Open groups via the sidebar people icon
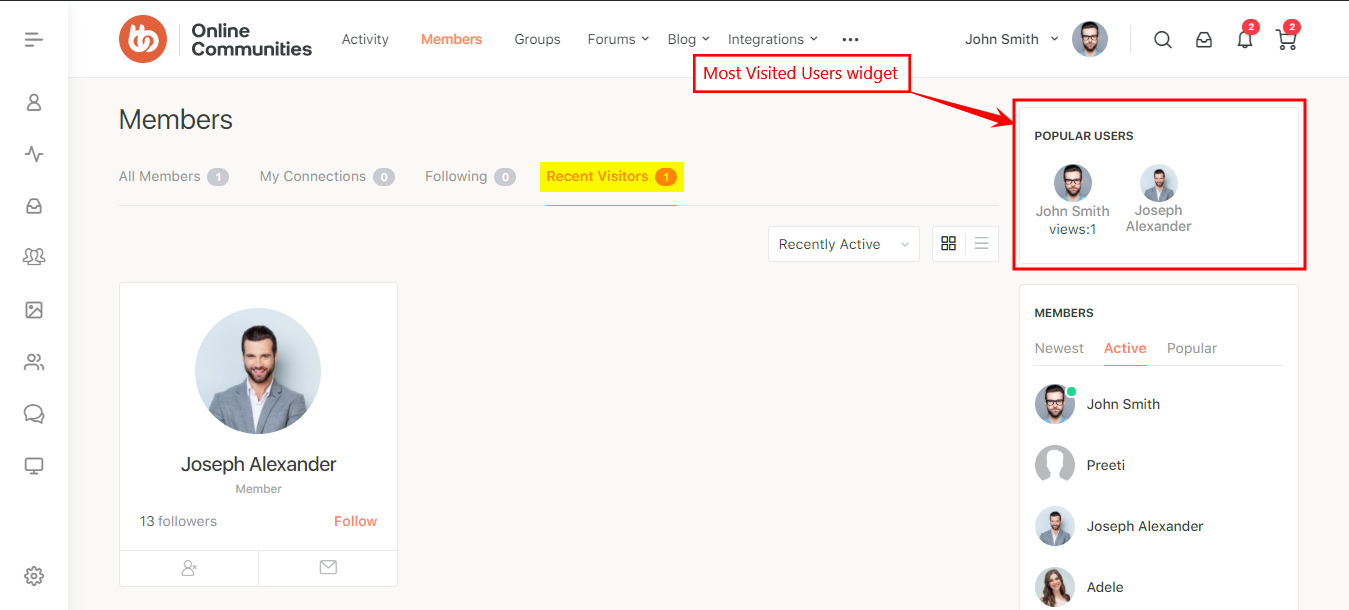 pyautogui.click(x=33, y=256)
